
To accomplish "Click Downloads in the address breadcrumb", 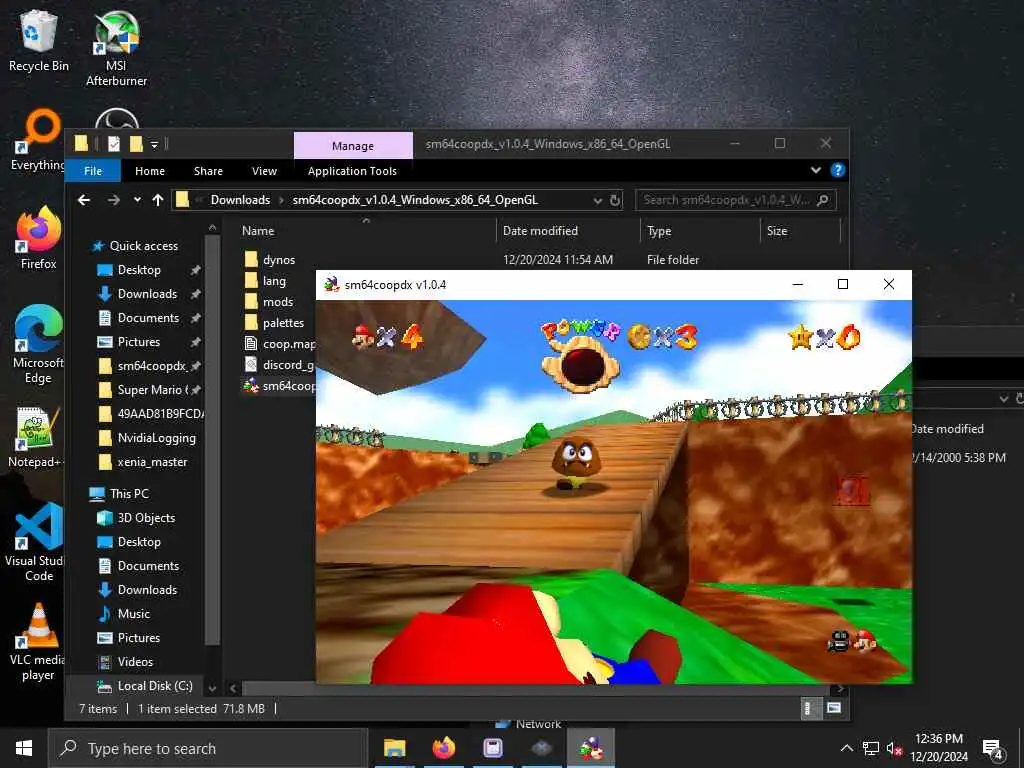I will (x=240, y=200).
